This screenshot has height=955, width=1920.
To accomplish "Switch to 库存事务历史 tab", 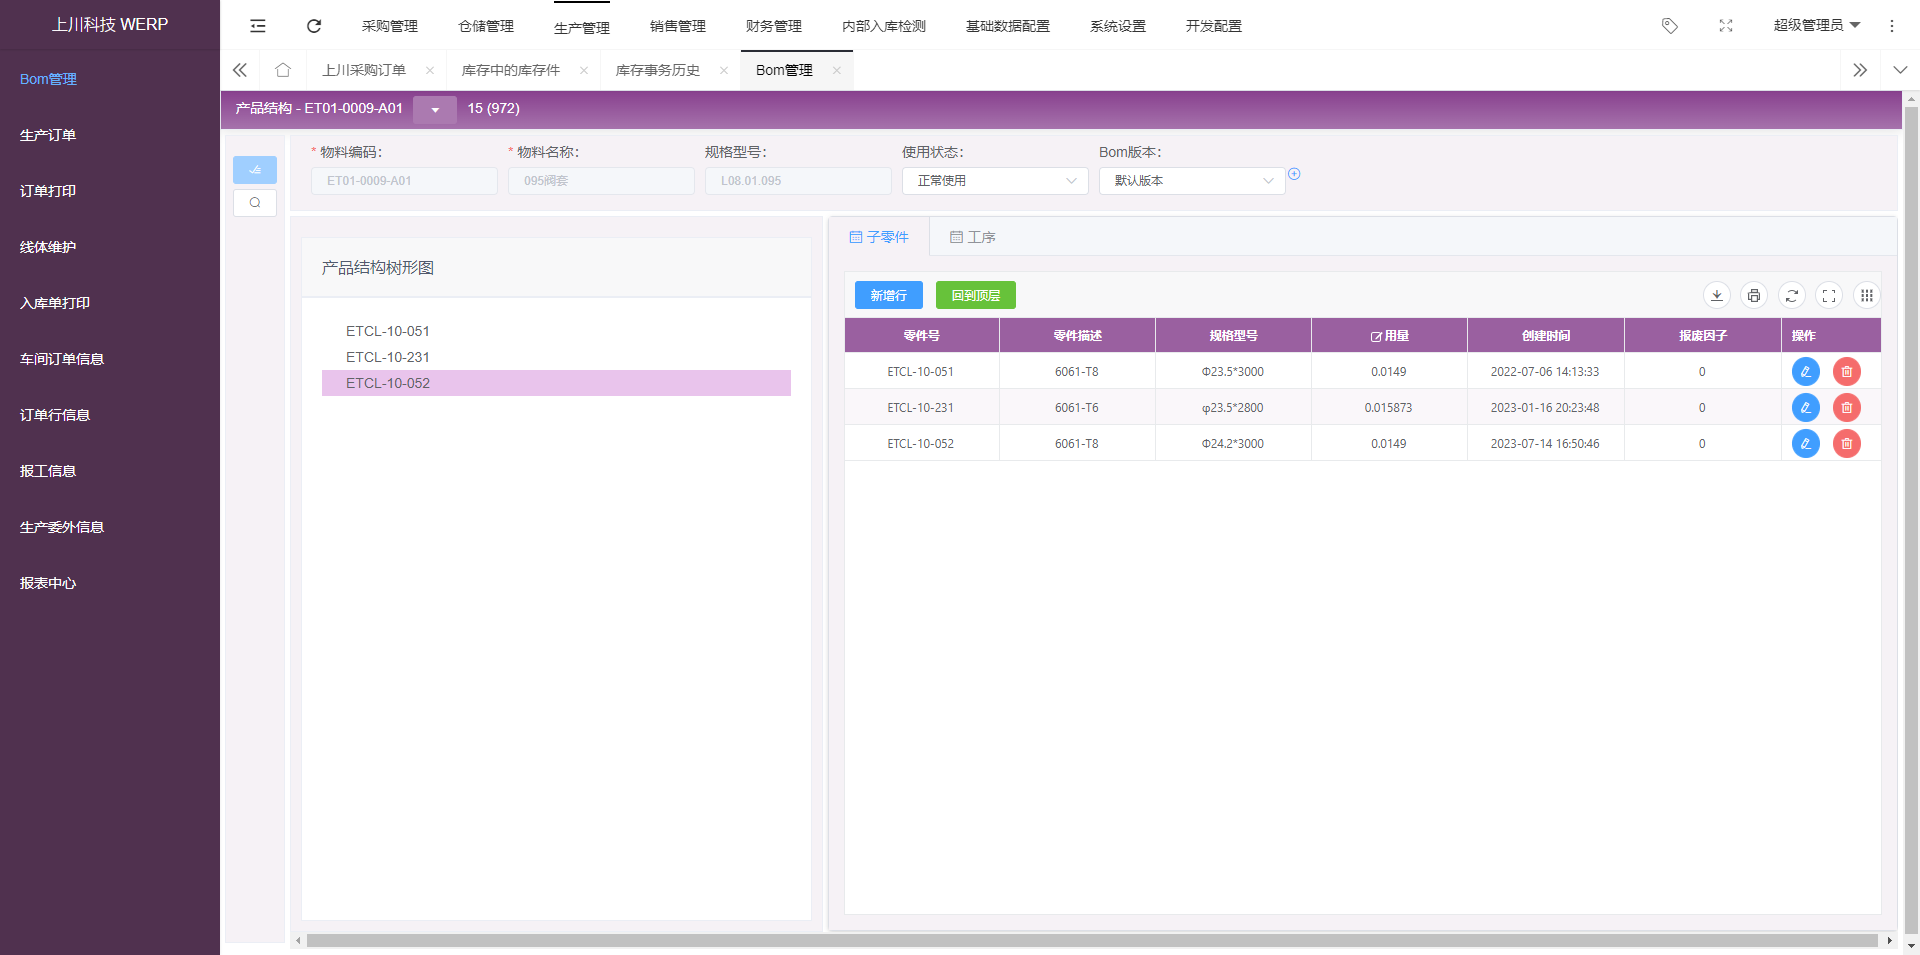I will [x=658, y=70].
